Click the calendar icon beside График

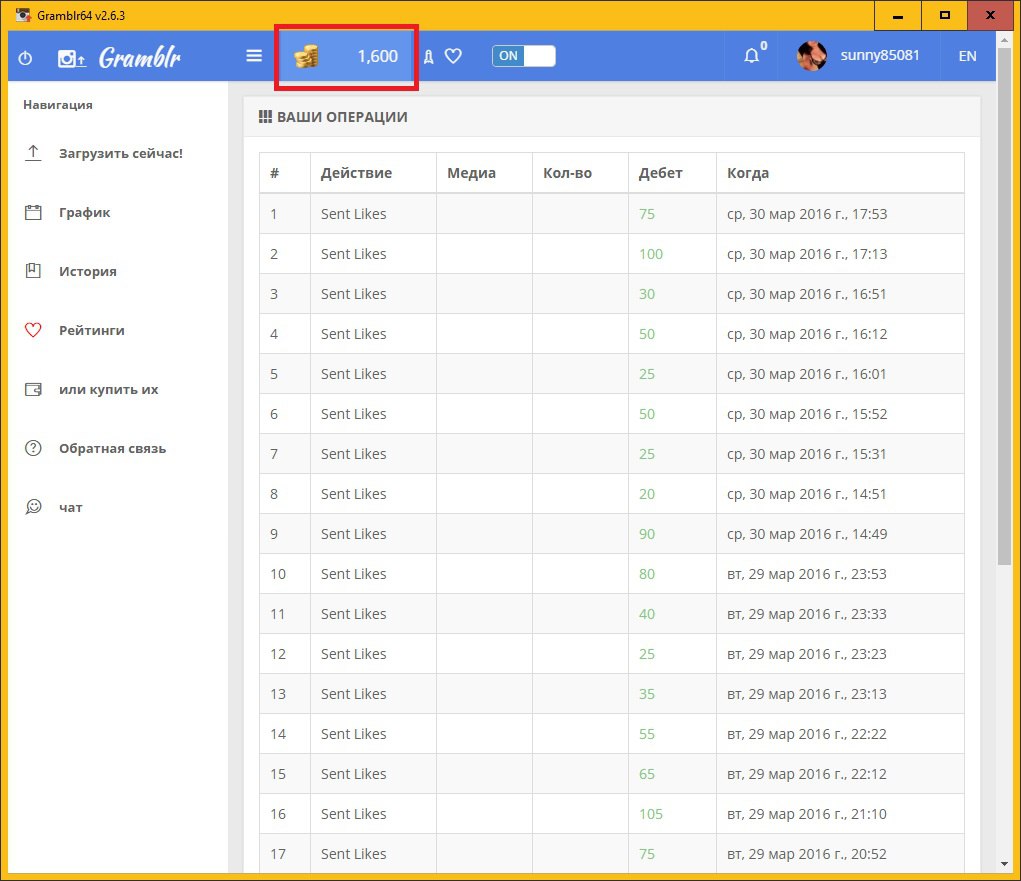tap(33, 212)
